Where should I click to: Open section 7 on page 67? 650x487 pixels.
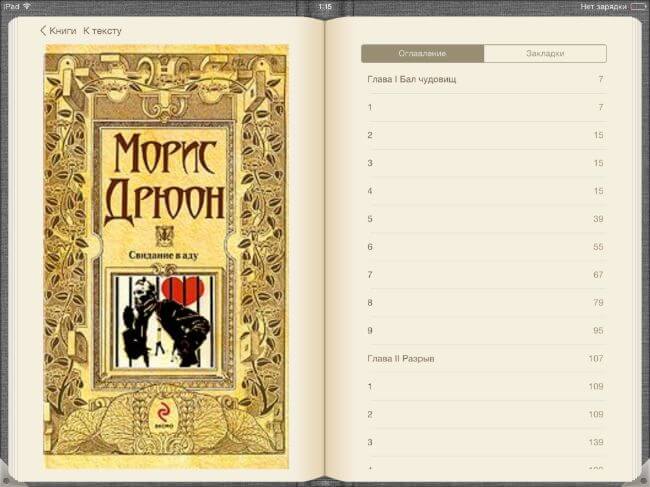tap(485, 275)
